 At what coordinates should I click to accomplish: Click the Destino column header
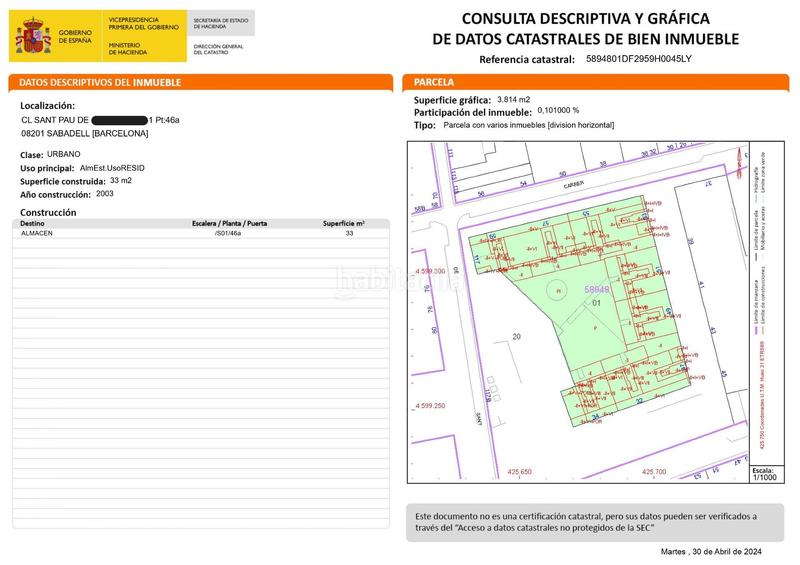33,224
